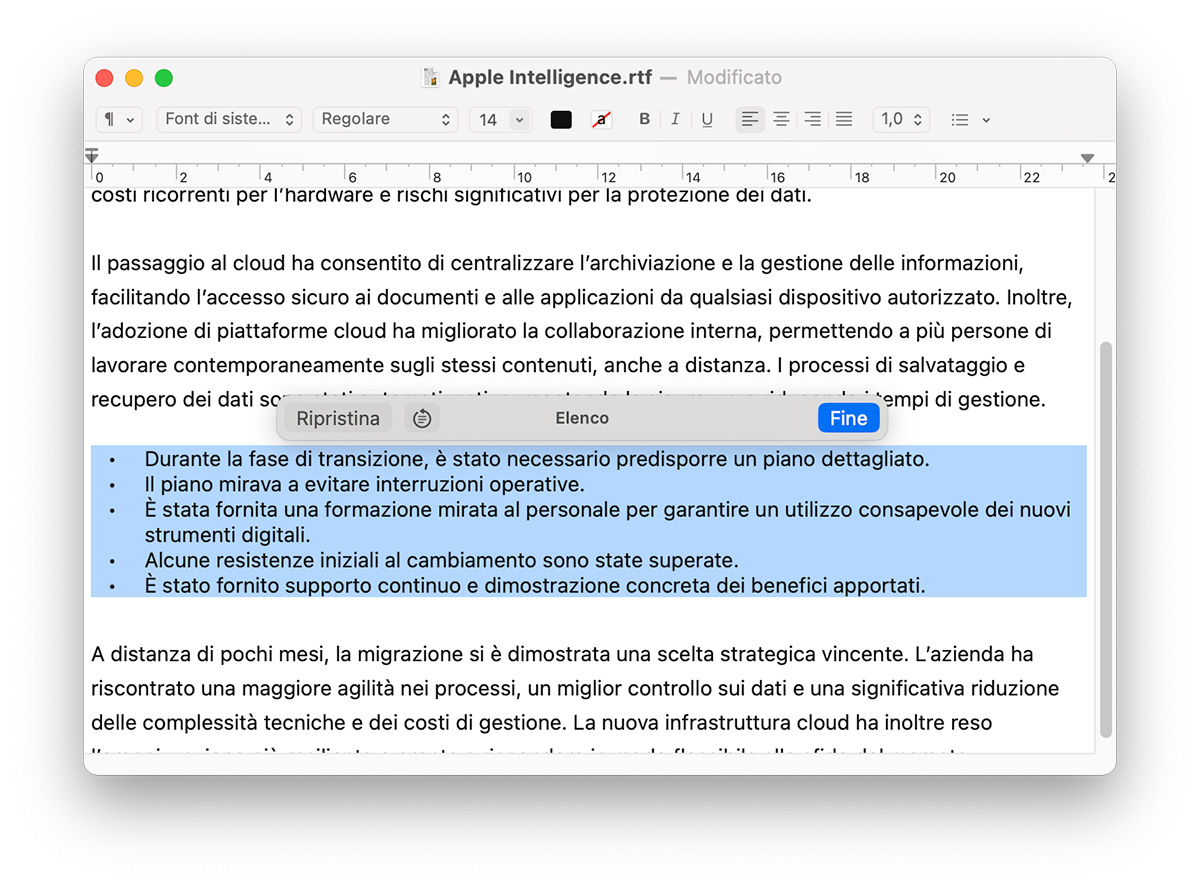Click the Apple Intelligence.rtf document icon in title bar
The width and height of the screenshot is (1200, 884).
point(431,78)
